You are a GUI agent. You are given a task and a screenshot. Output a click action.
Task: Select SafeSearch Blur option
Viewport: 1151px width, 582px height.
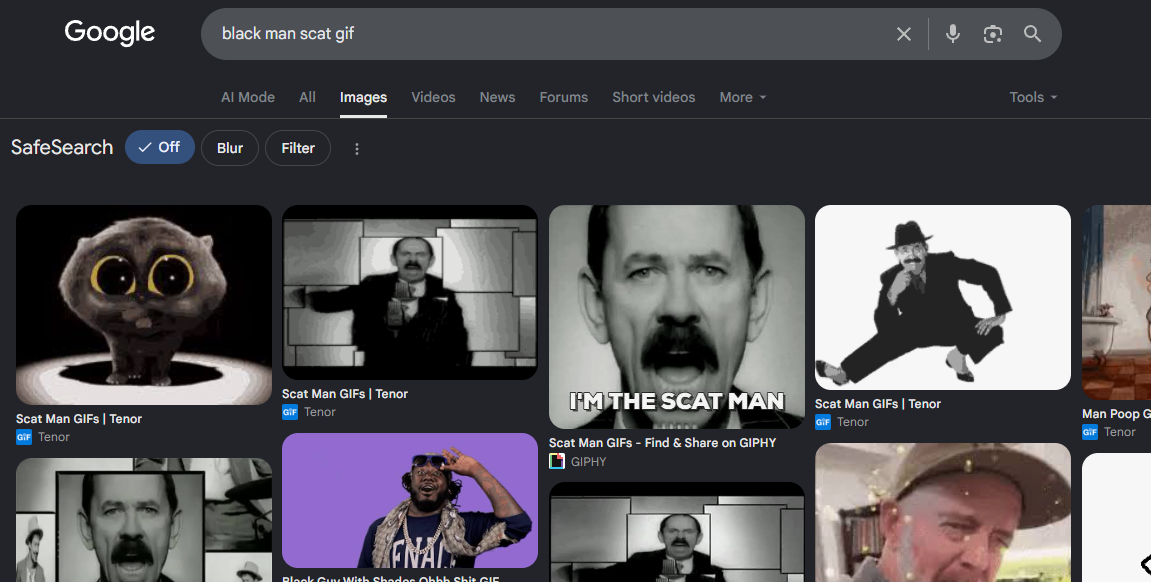pos(230,148)
